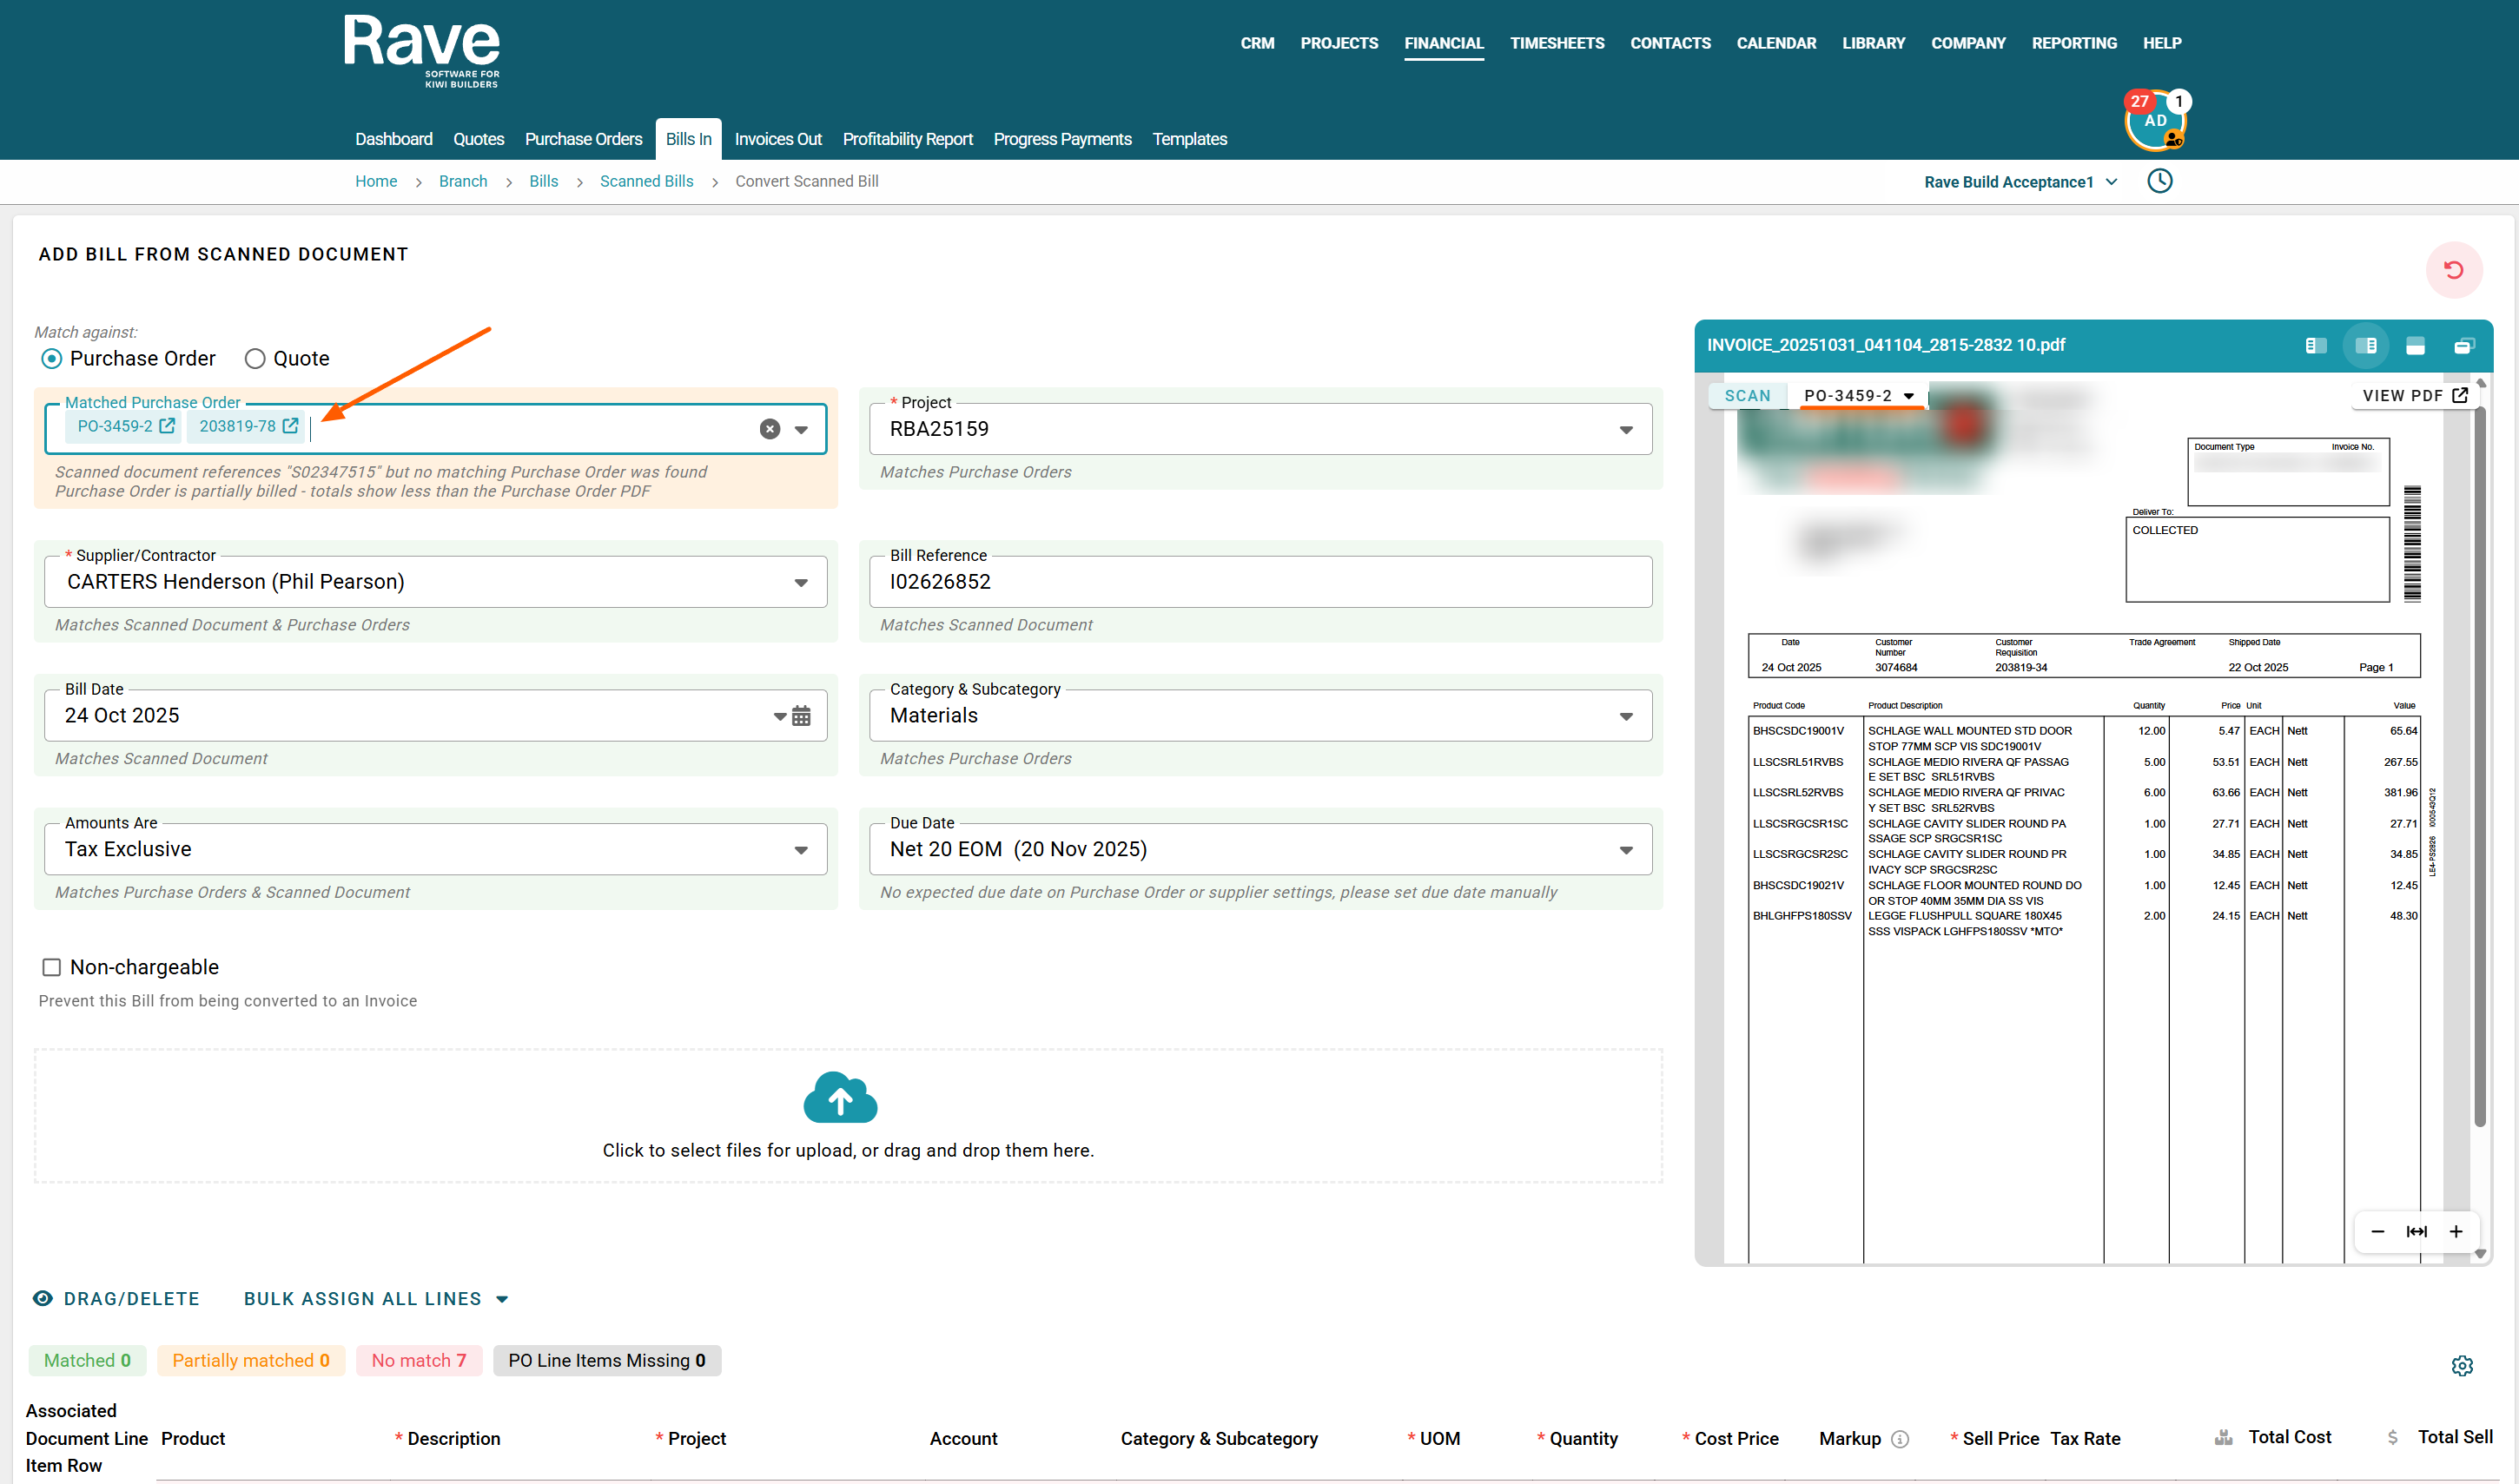This screenshot has height=1484, width=2519.
Task: Expand Bulk Assign All Lines menu
Action: pyautogui.click(x=376, y=1299)
